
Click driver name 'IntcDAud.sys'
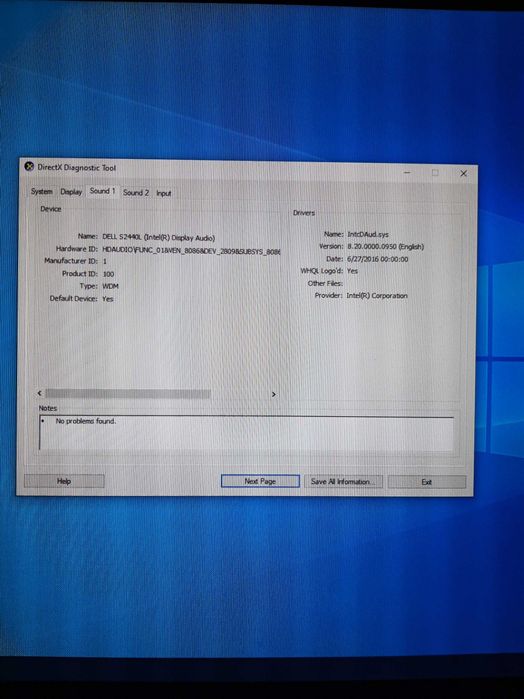click(x=368, y=234)
